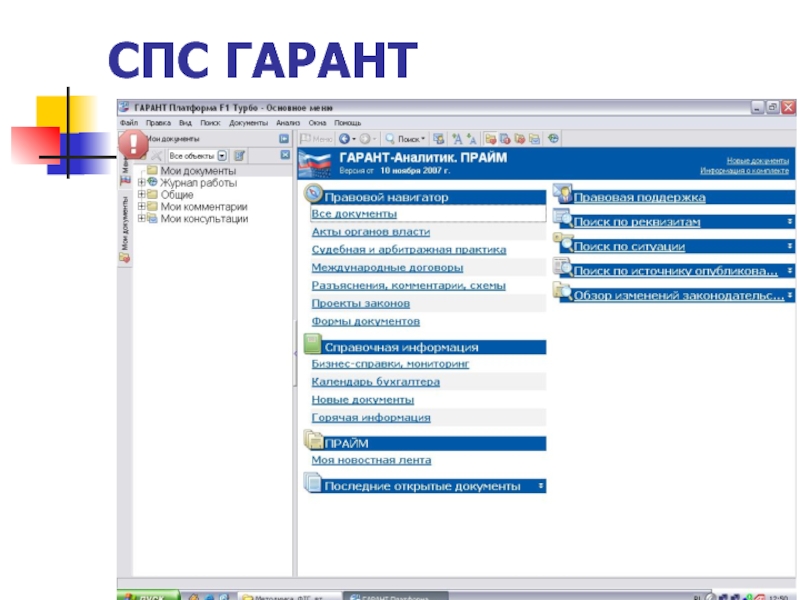Open the Анализ menu

click(x=288, y=123)
